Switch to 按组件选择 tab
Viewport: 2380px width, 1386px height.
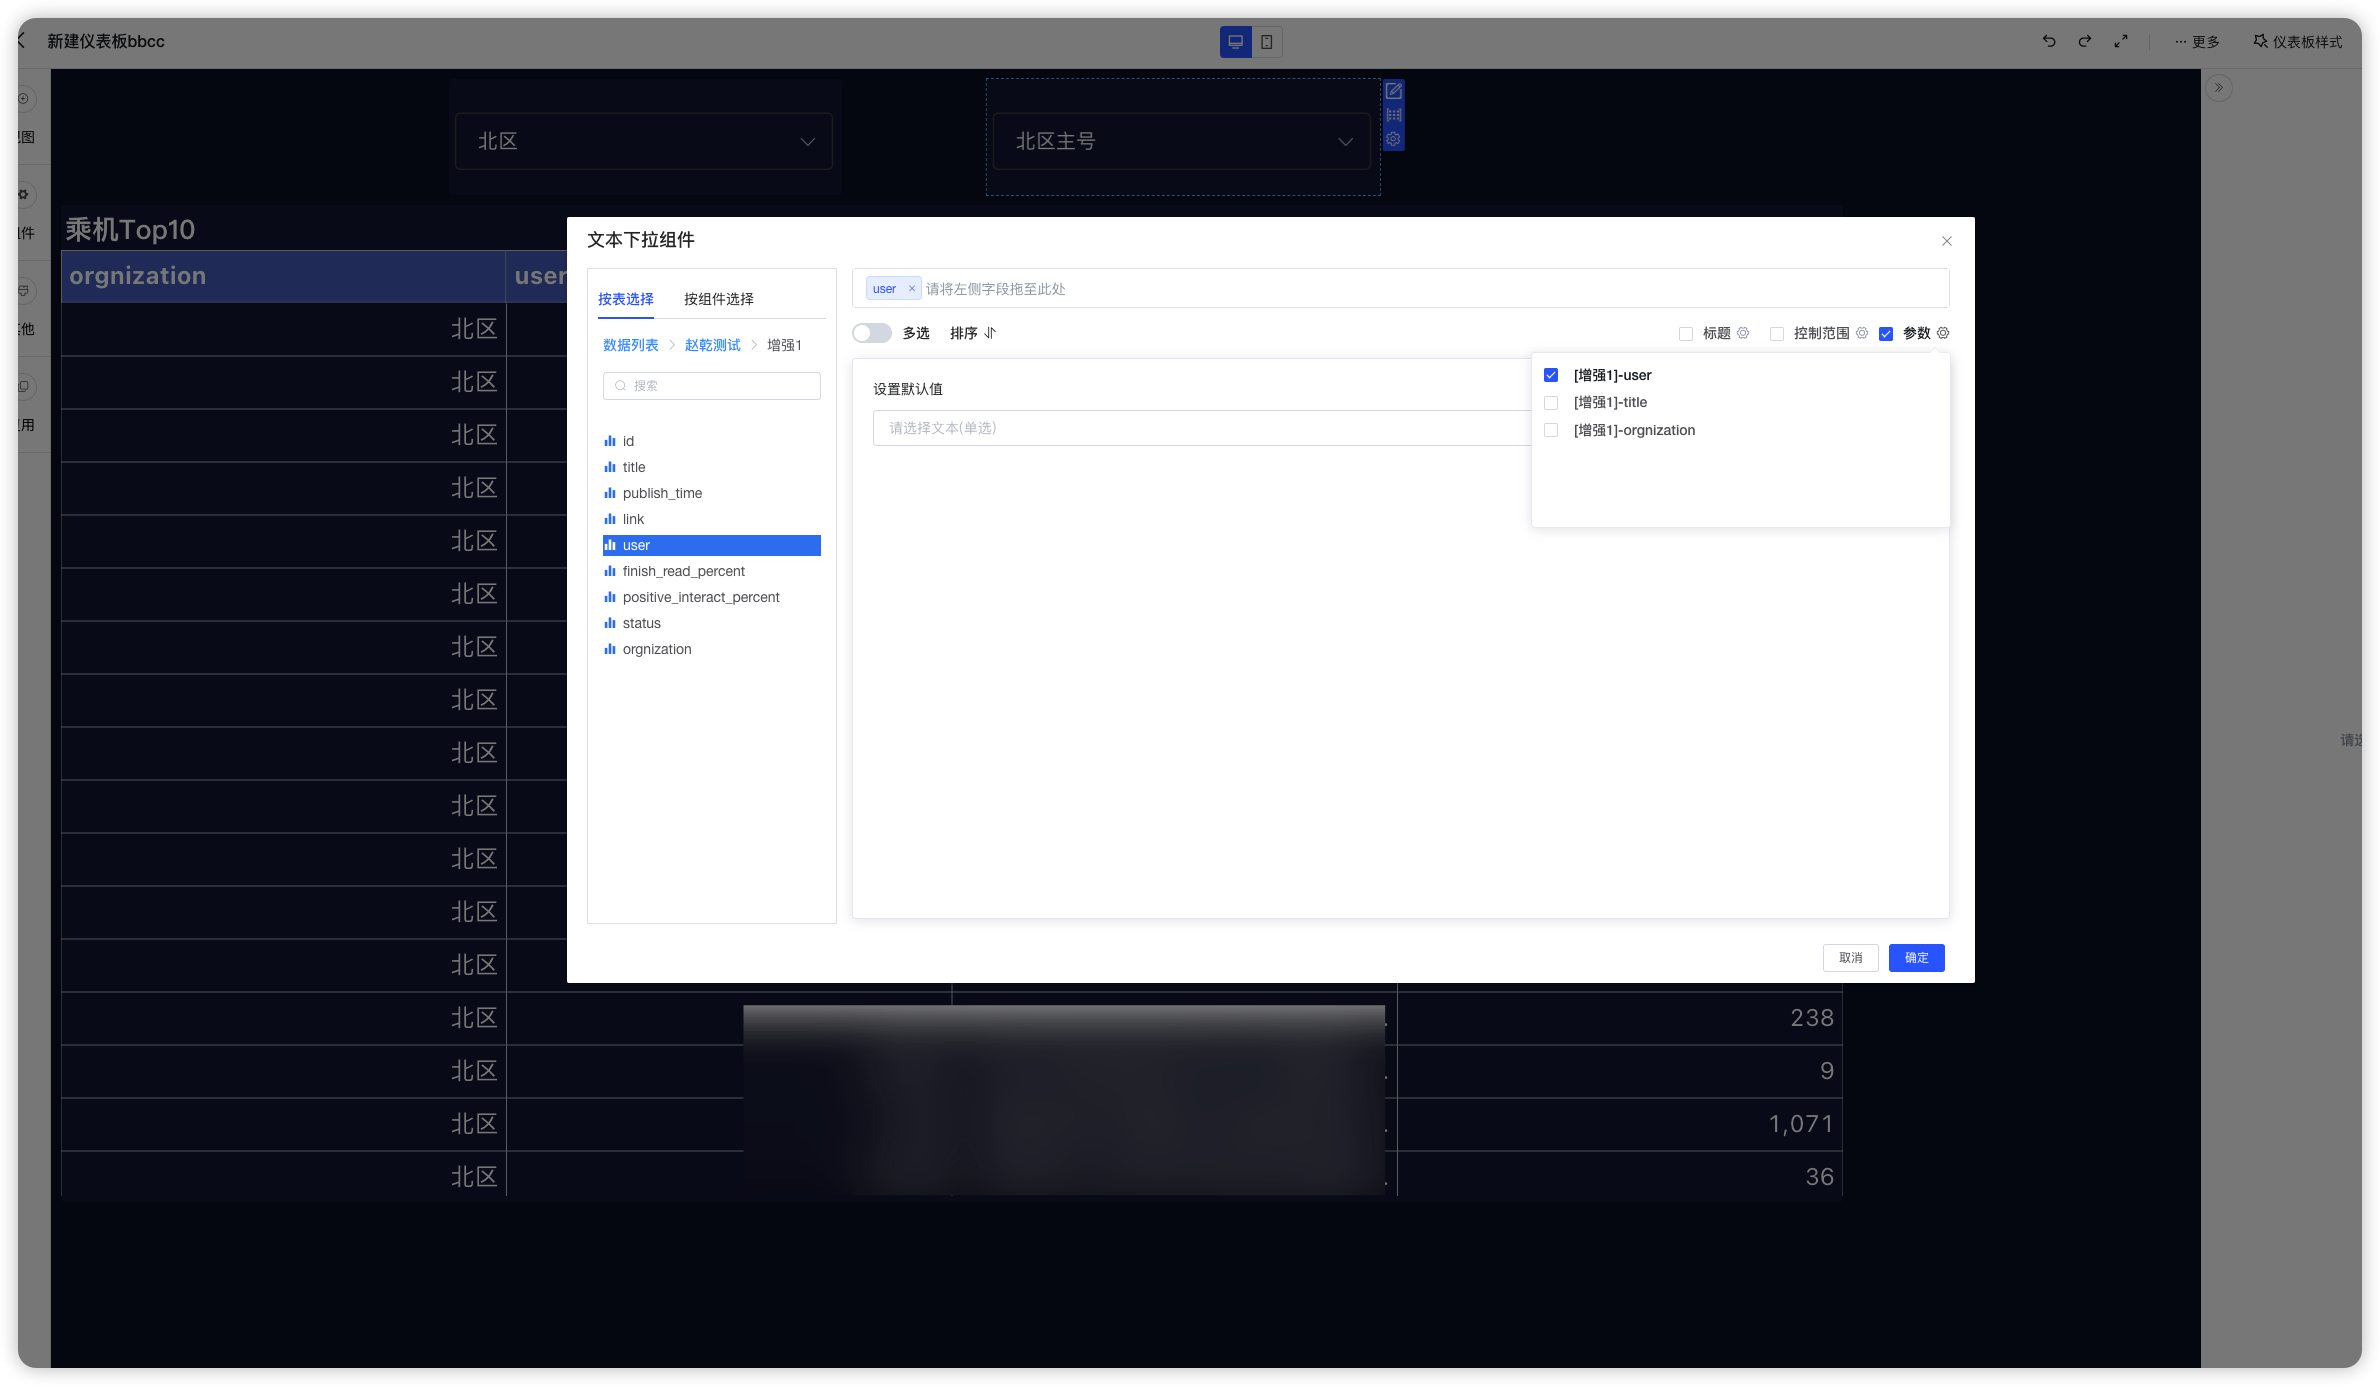[x=719, y=299]
